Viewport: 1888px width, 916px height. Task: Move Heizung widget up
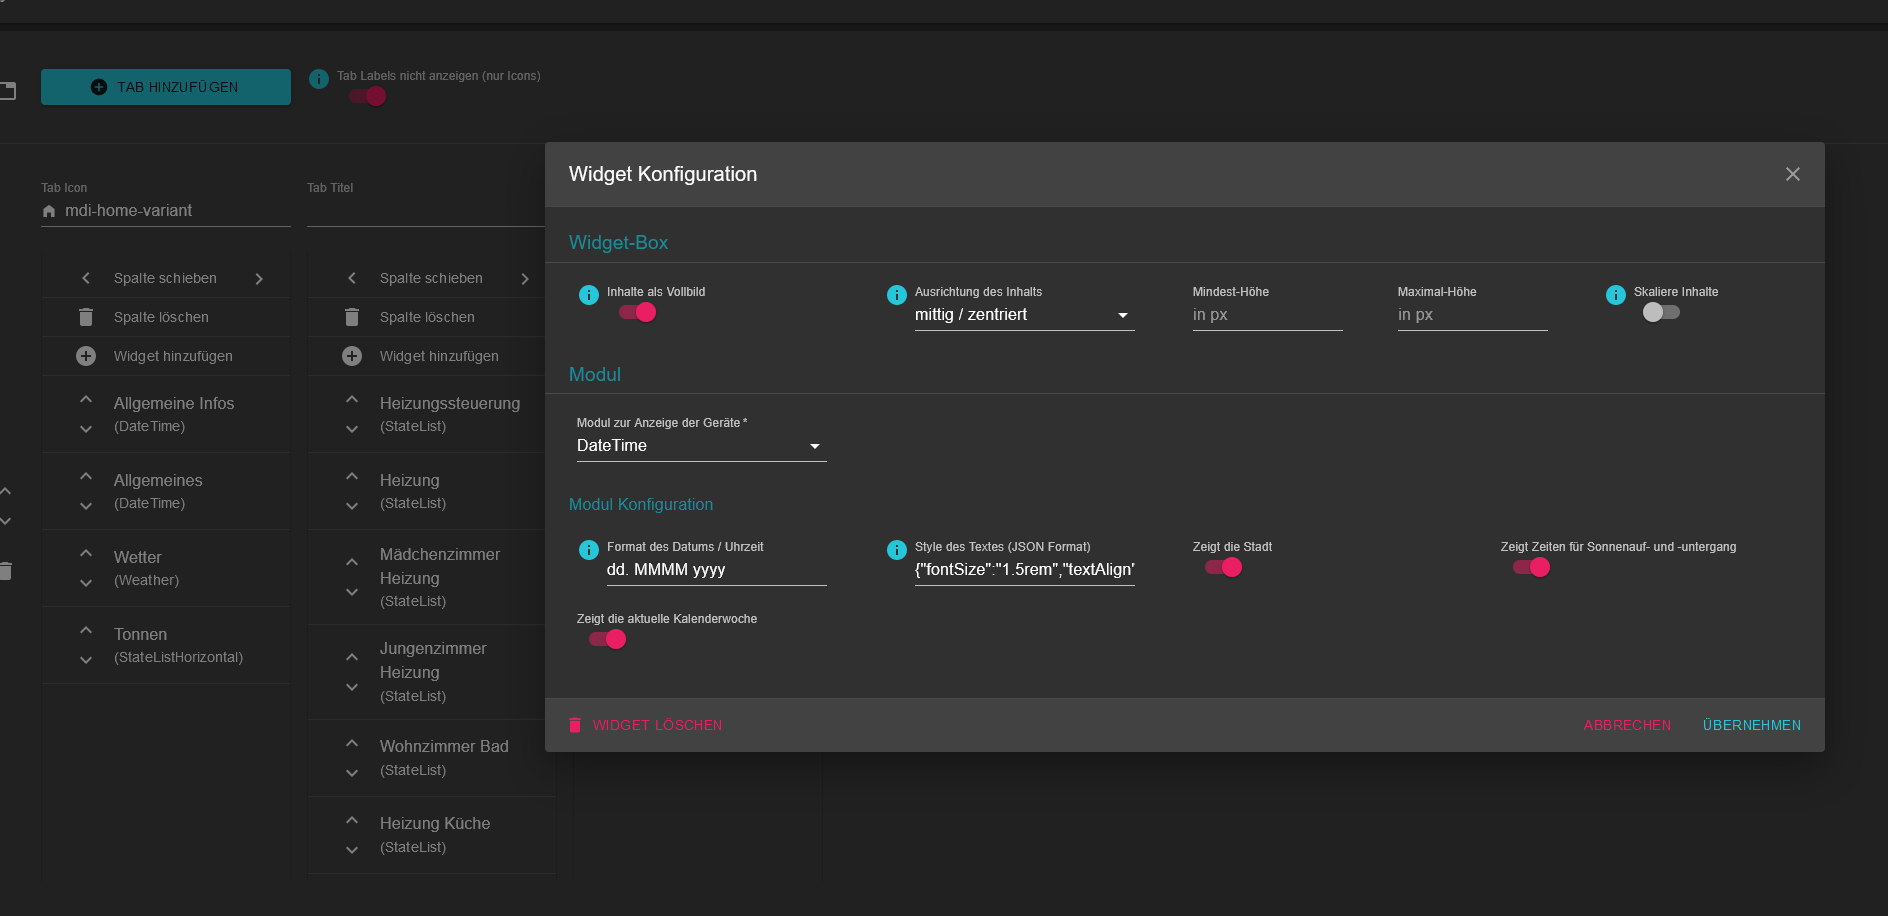(352, 477)
